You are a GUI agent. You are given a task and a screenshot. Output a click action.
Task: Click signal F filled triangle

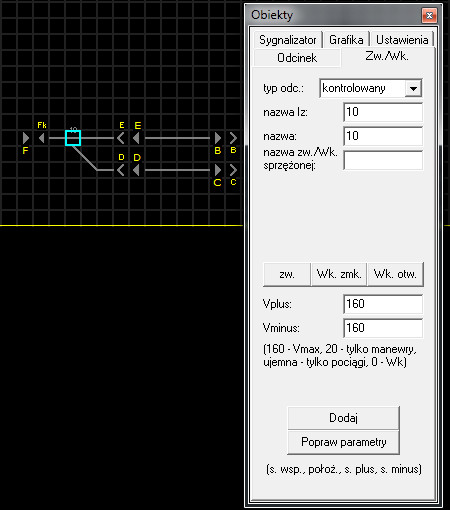(x=26, y=138)
